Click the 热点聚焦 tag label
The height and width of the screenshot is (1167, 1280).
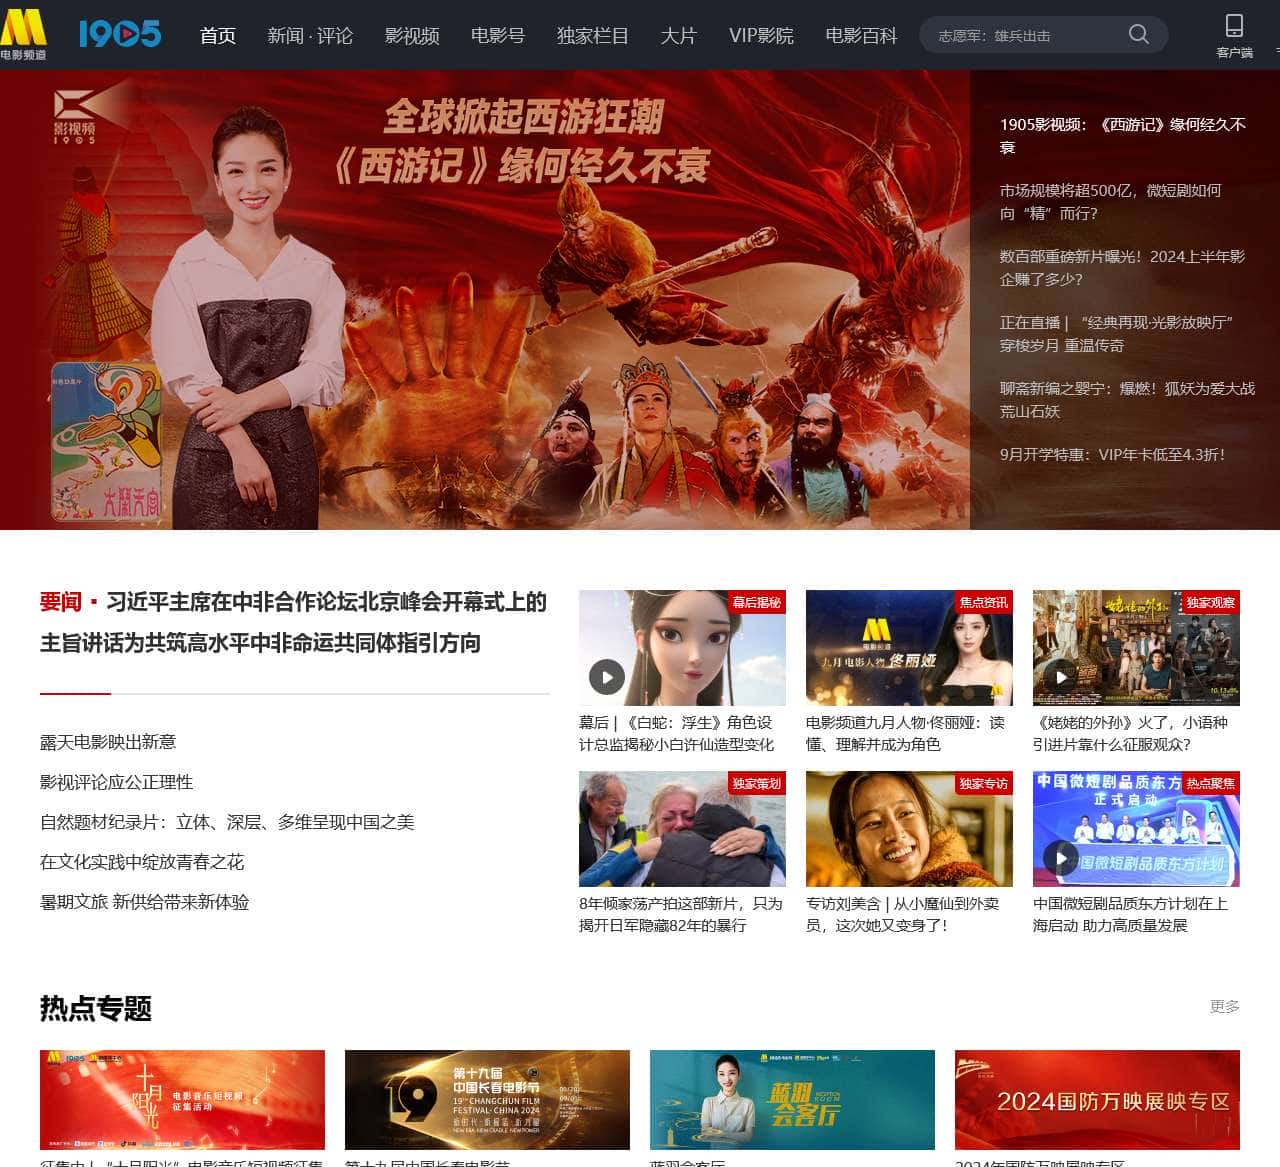(1210, 783)
